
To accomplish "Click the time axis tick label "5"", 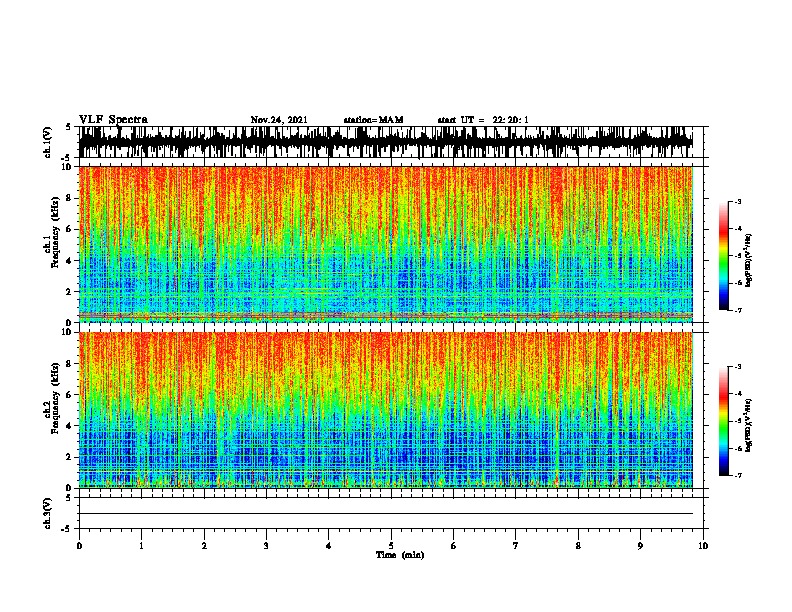I will 391,546.
